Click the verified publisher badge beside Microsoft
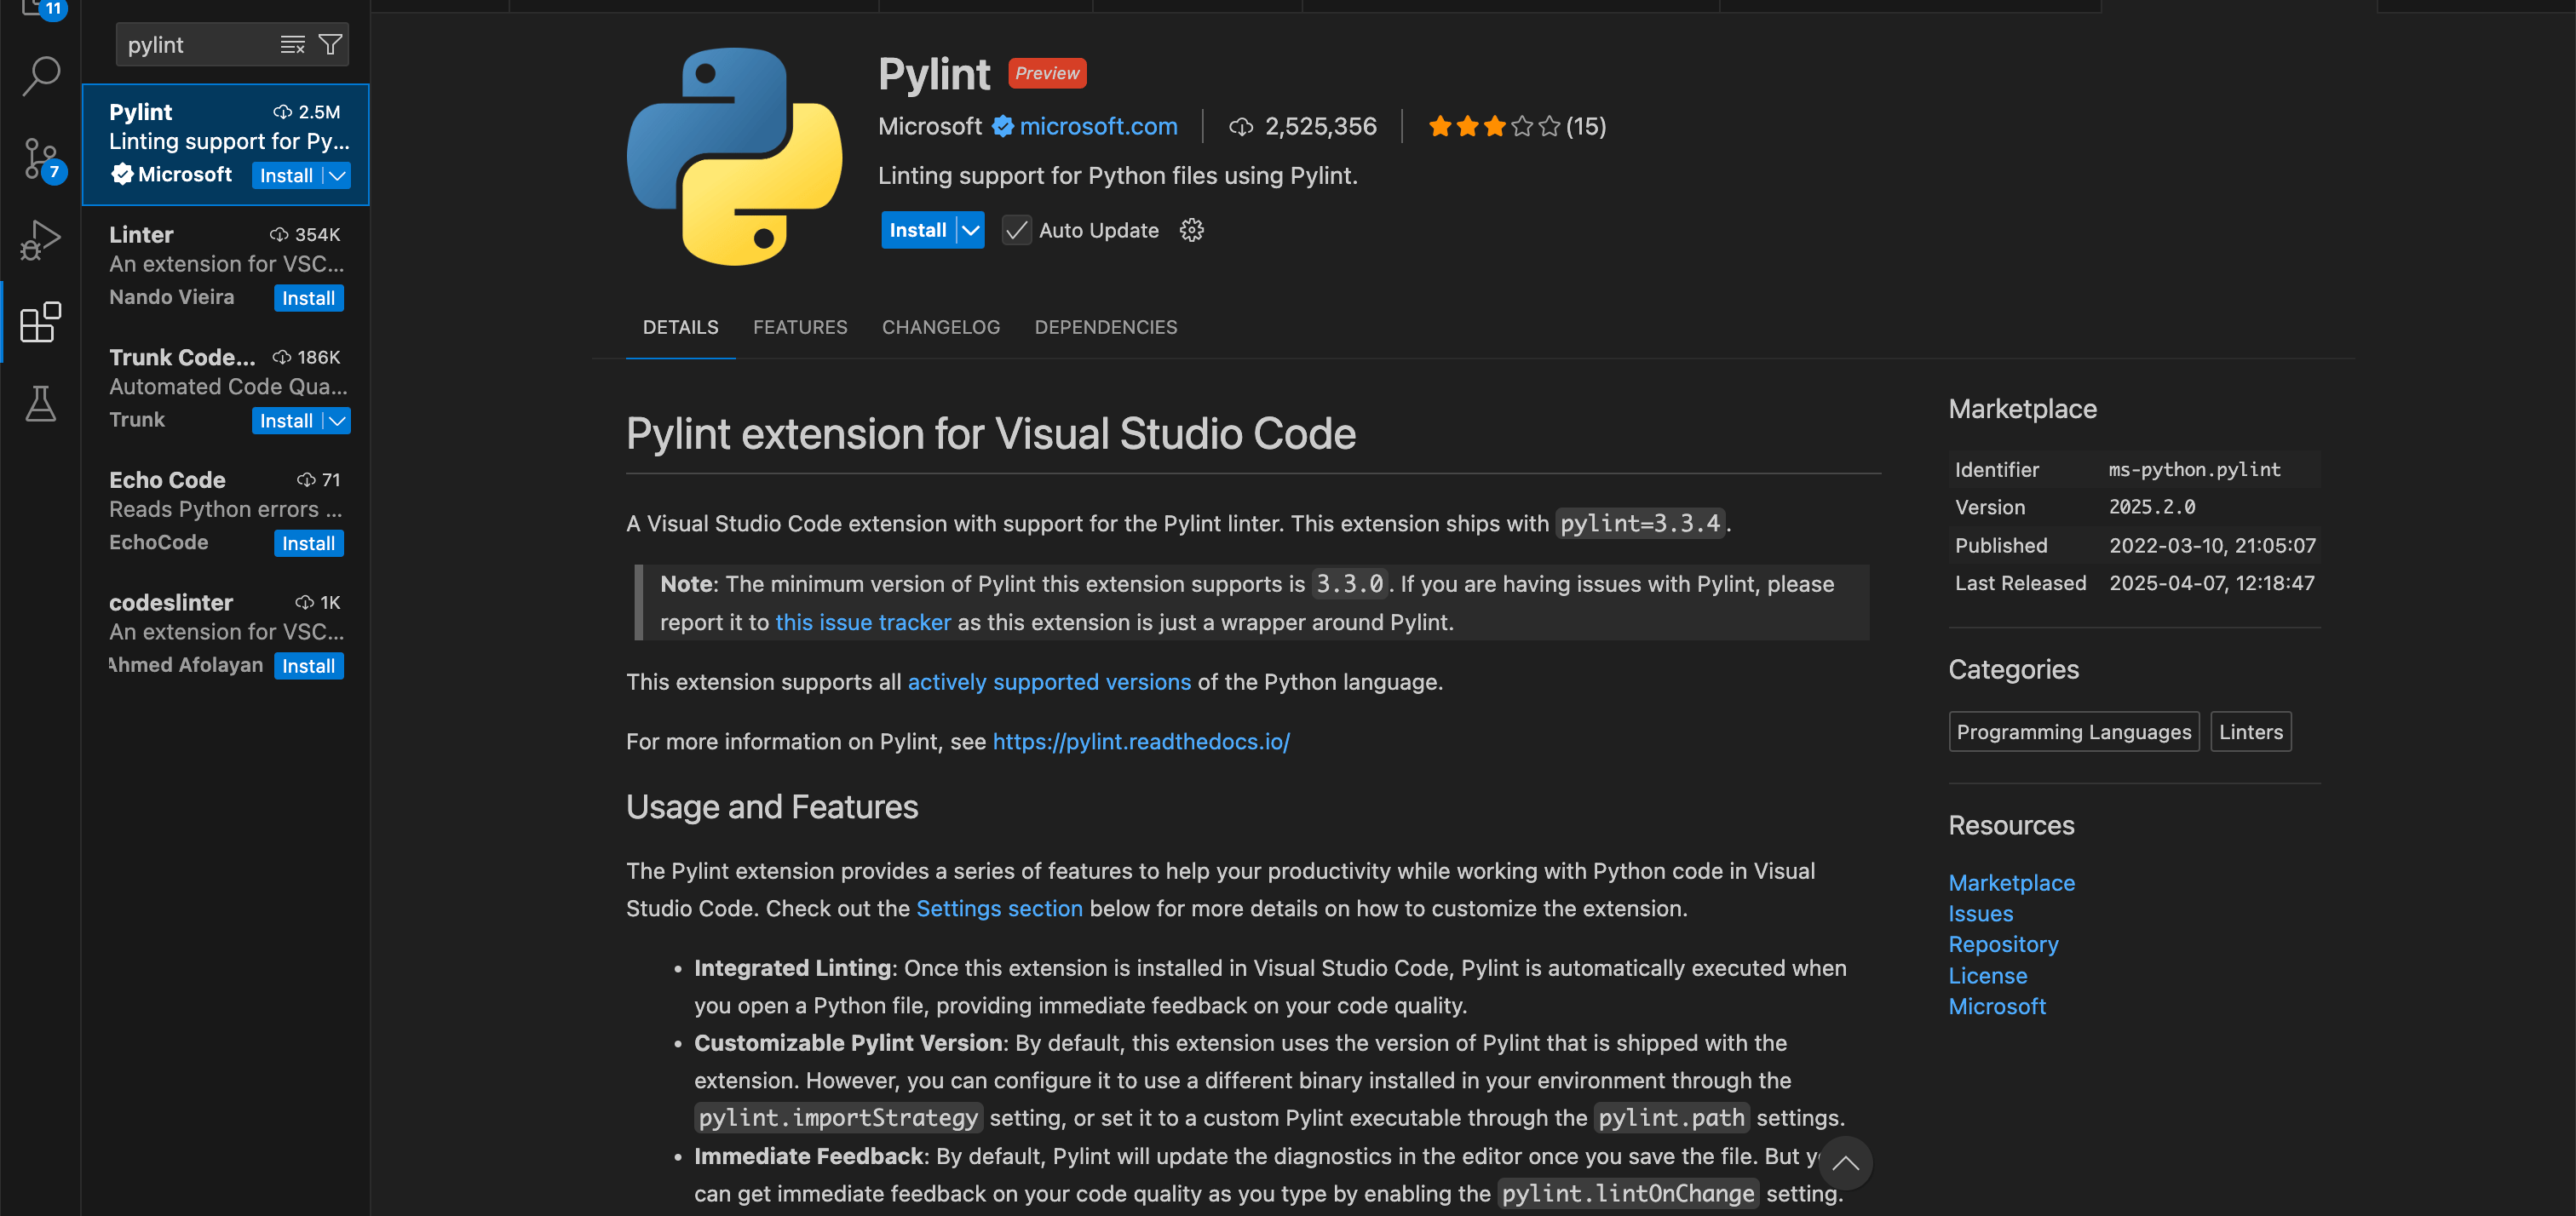 pos(1002,126)
